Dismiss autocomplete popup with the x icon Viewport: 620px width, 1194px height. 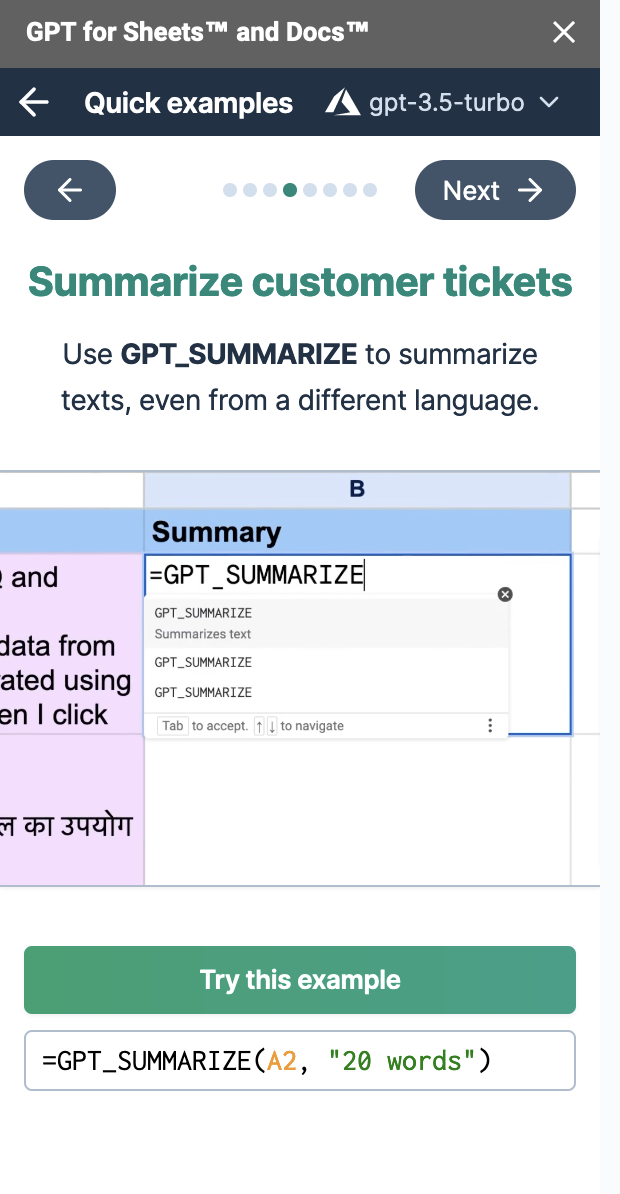(x=505, y=595)
